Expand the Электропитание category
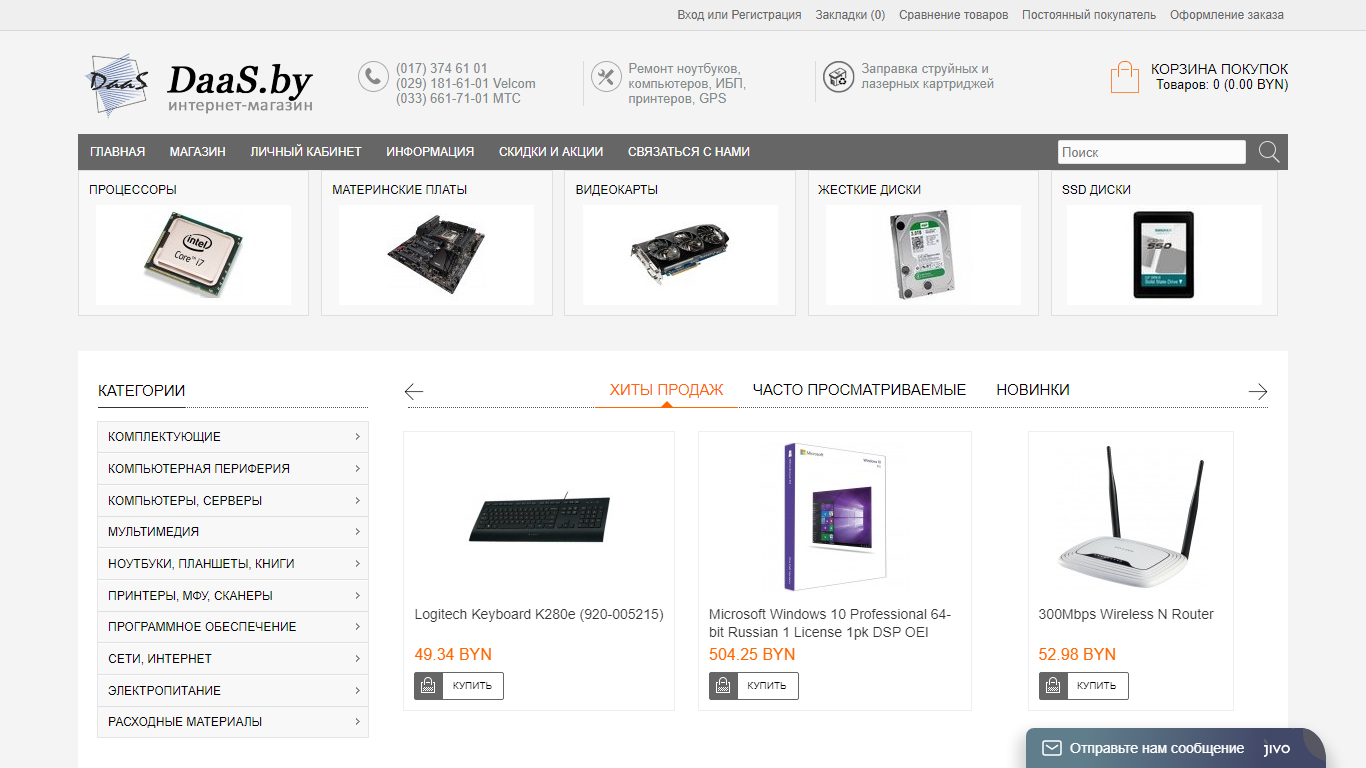The height and width of the screenshot is (768, 1366). pos(233,691)
